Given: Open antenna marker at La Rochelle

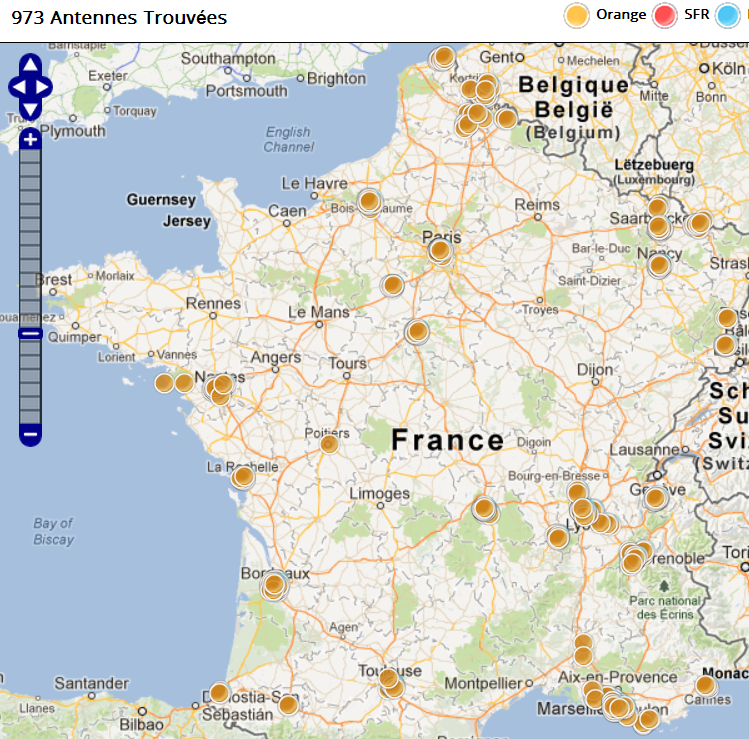Looking at the screenshot, I should [x=244, y=476].
